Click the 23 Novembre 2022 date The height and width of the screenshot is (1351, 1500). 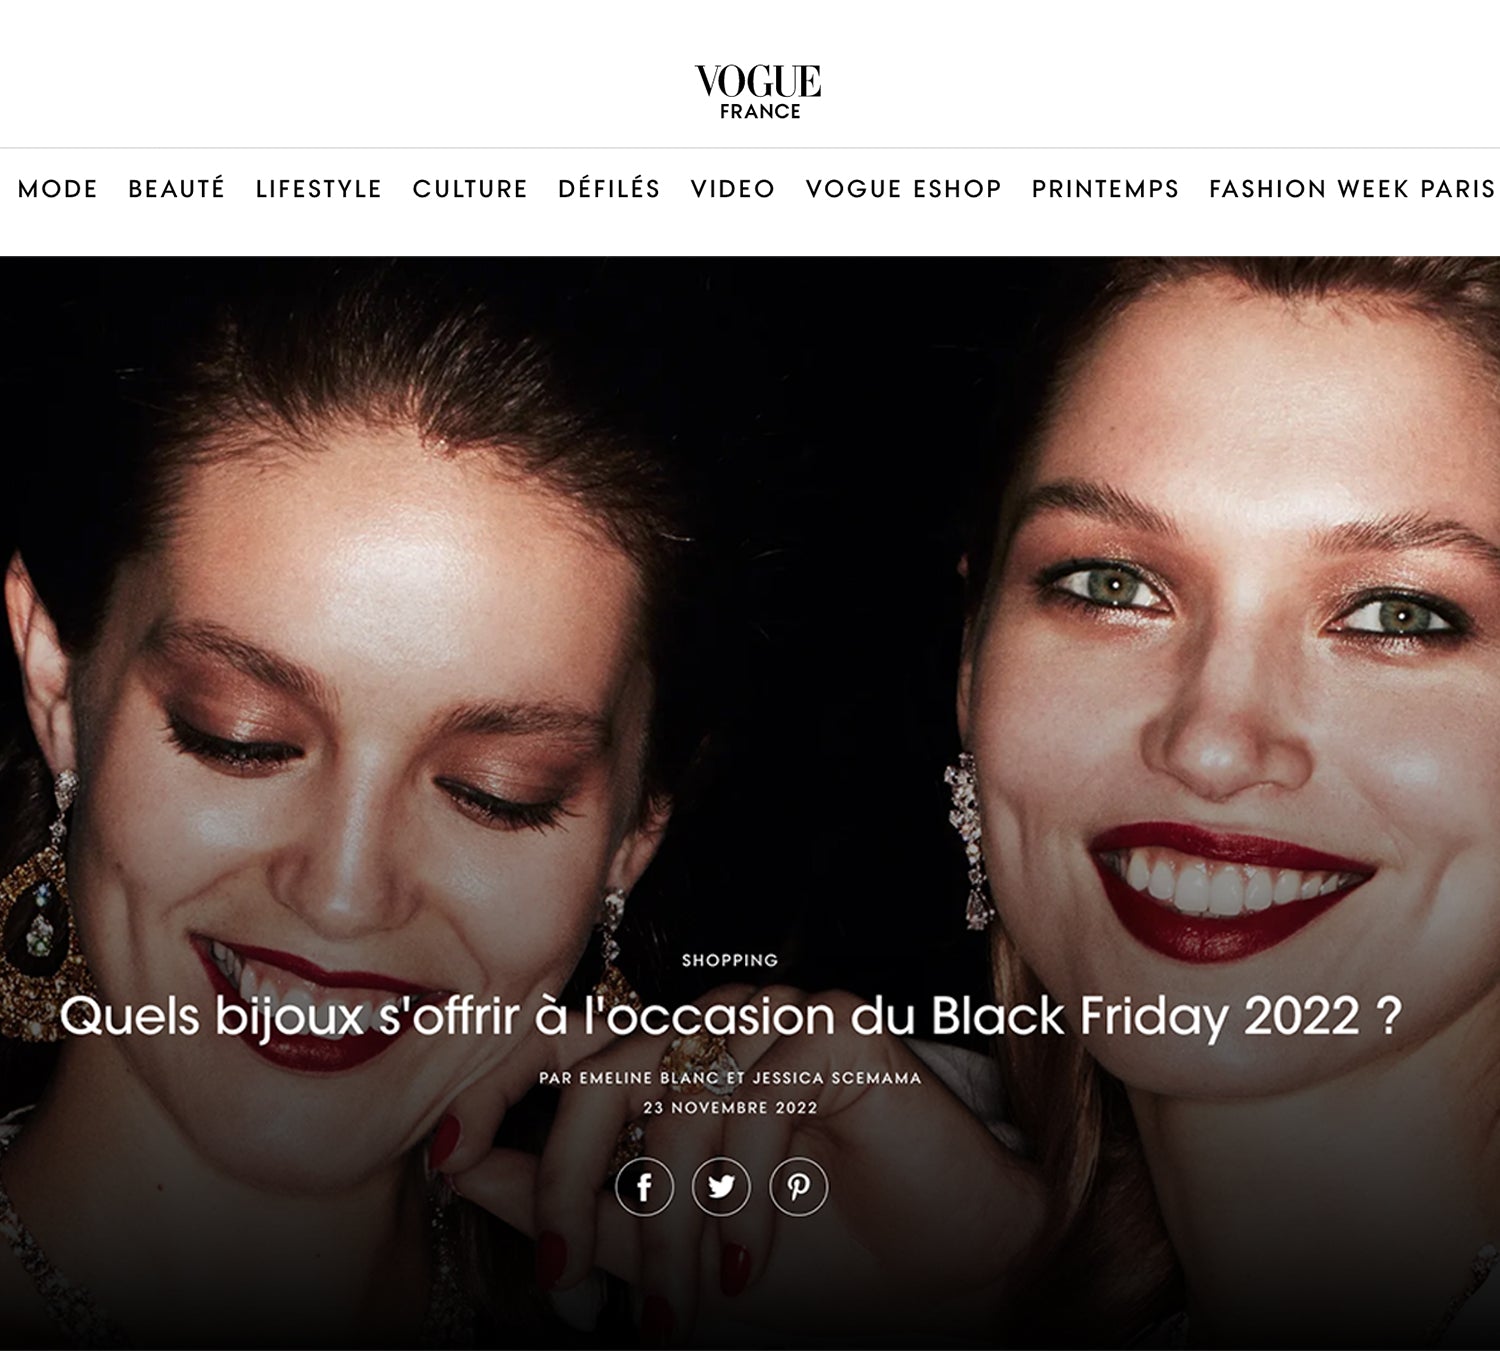[x=730, y=1108]
